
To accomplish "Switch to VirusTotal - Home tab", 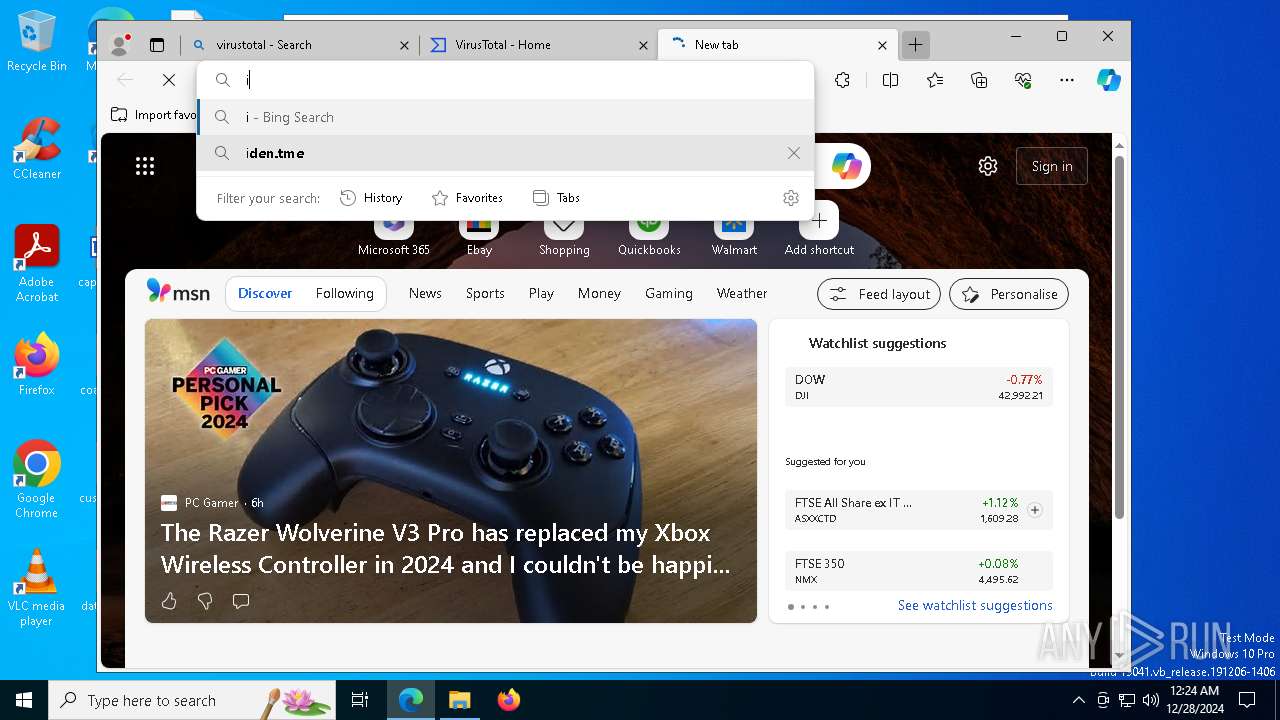I will pos(538,45).
